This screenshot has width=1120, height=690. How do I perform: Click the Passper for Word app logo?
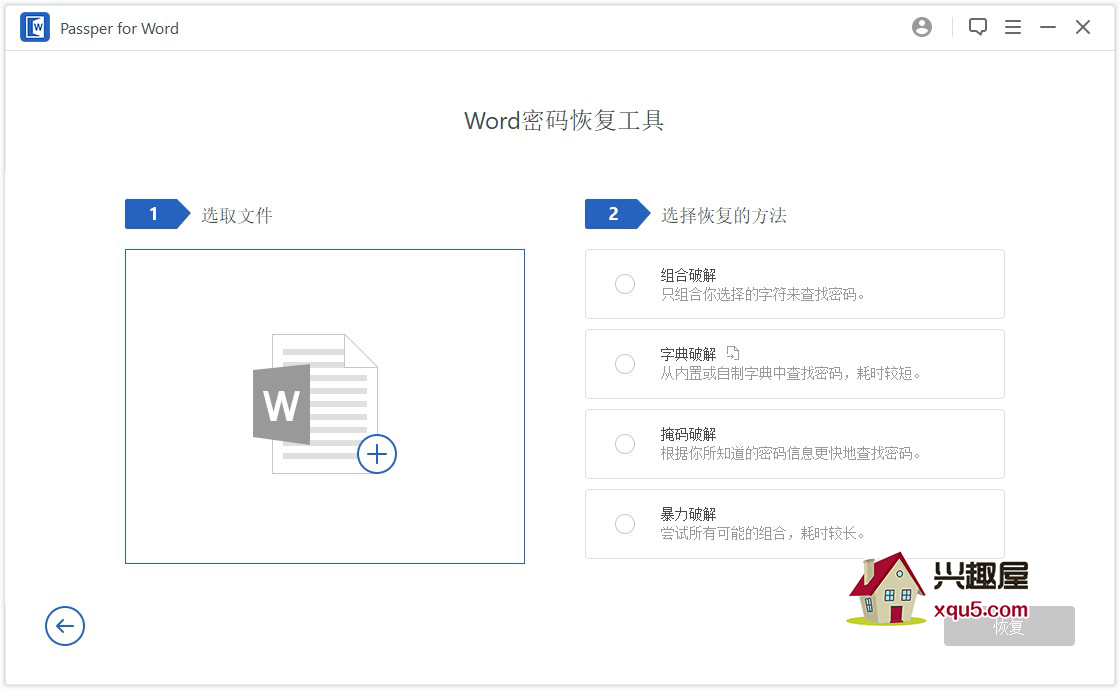[x=34, y=28]
